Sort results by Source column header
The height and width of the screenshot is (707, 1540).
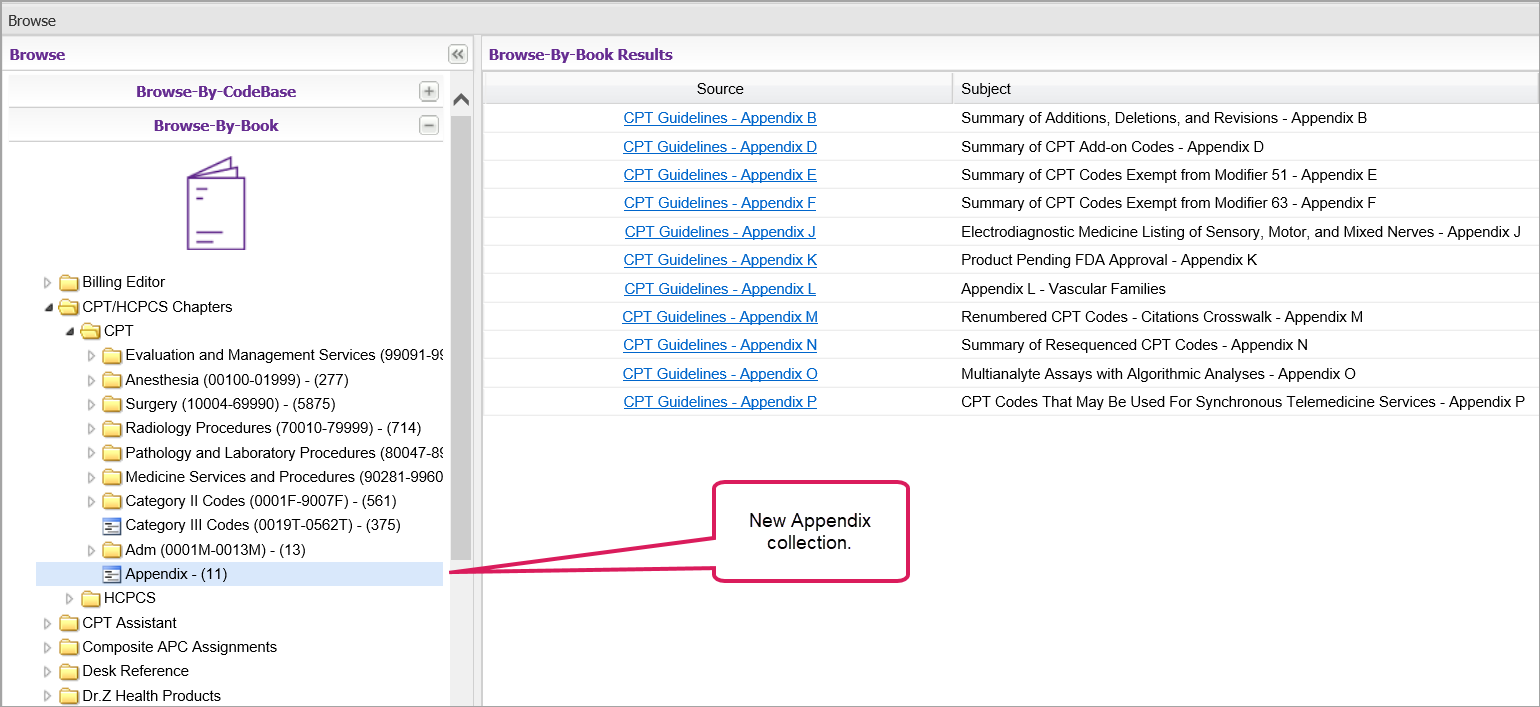tap(719, 89)
